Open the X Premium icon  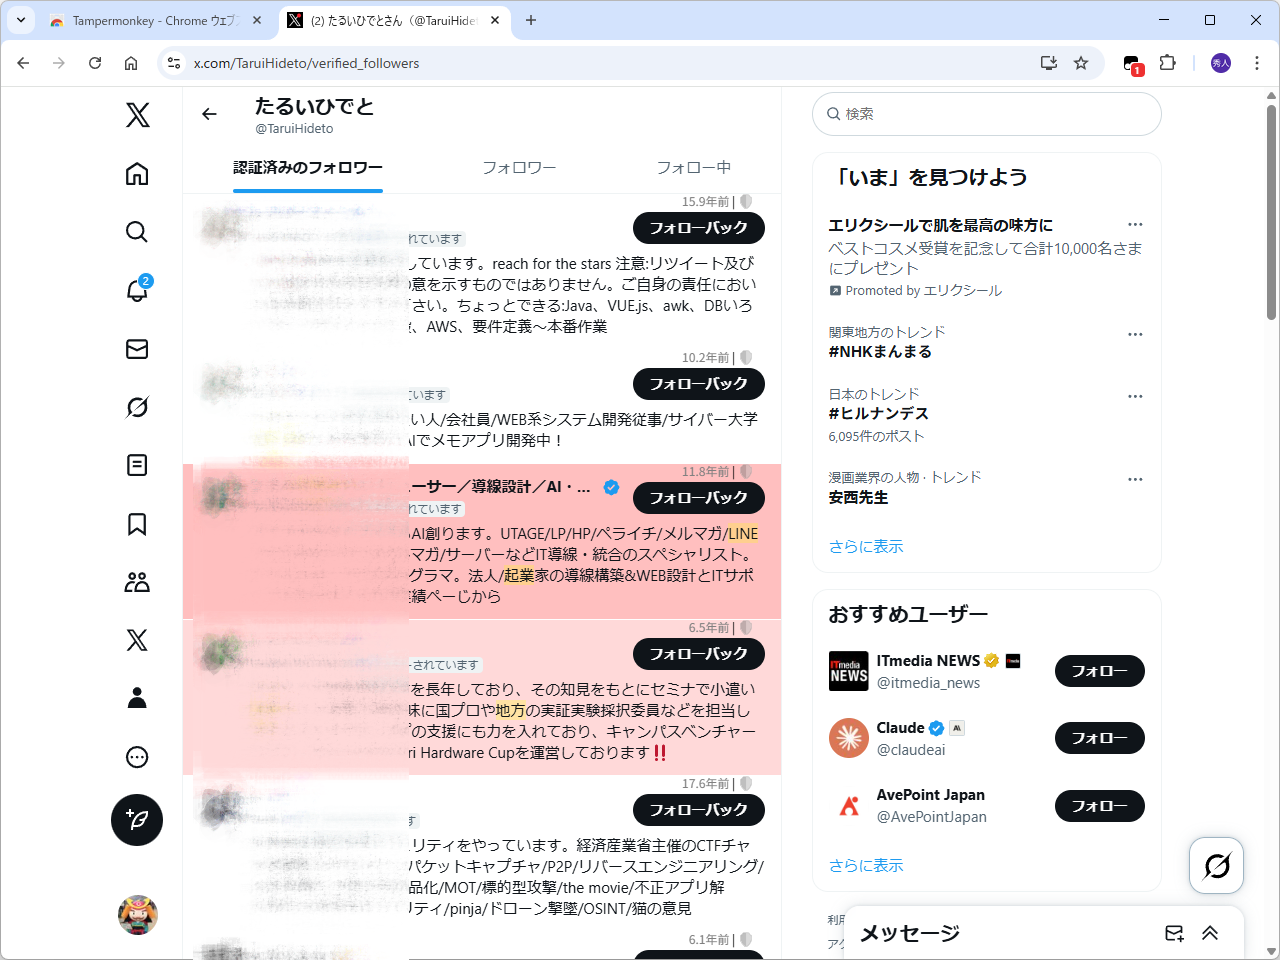click(136, 640)
